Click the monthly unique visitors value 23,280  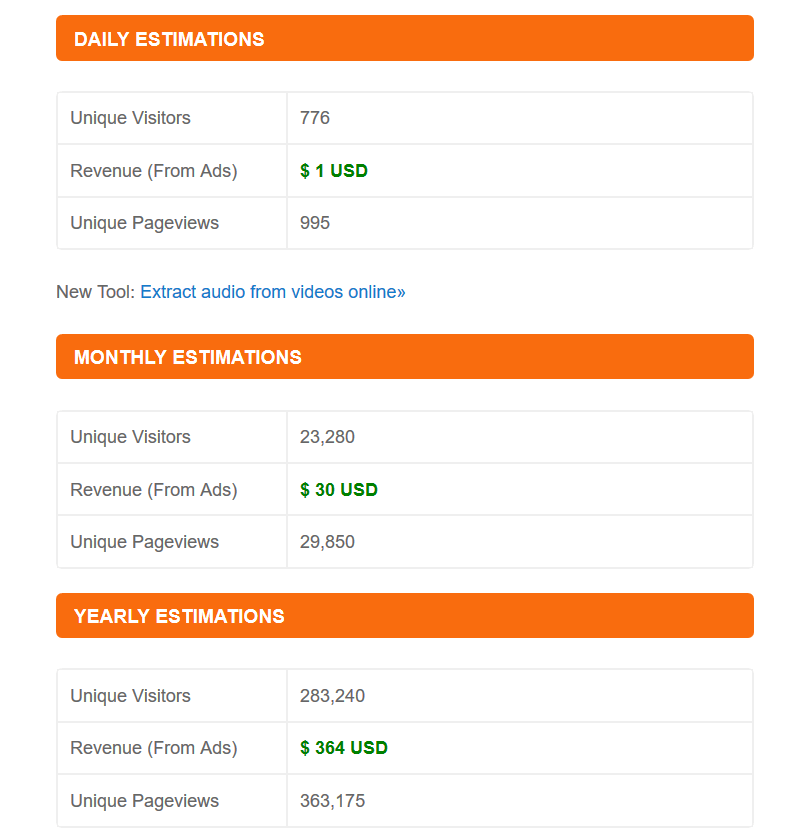(x=327, y=437)
